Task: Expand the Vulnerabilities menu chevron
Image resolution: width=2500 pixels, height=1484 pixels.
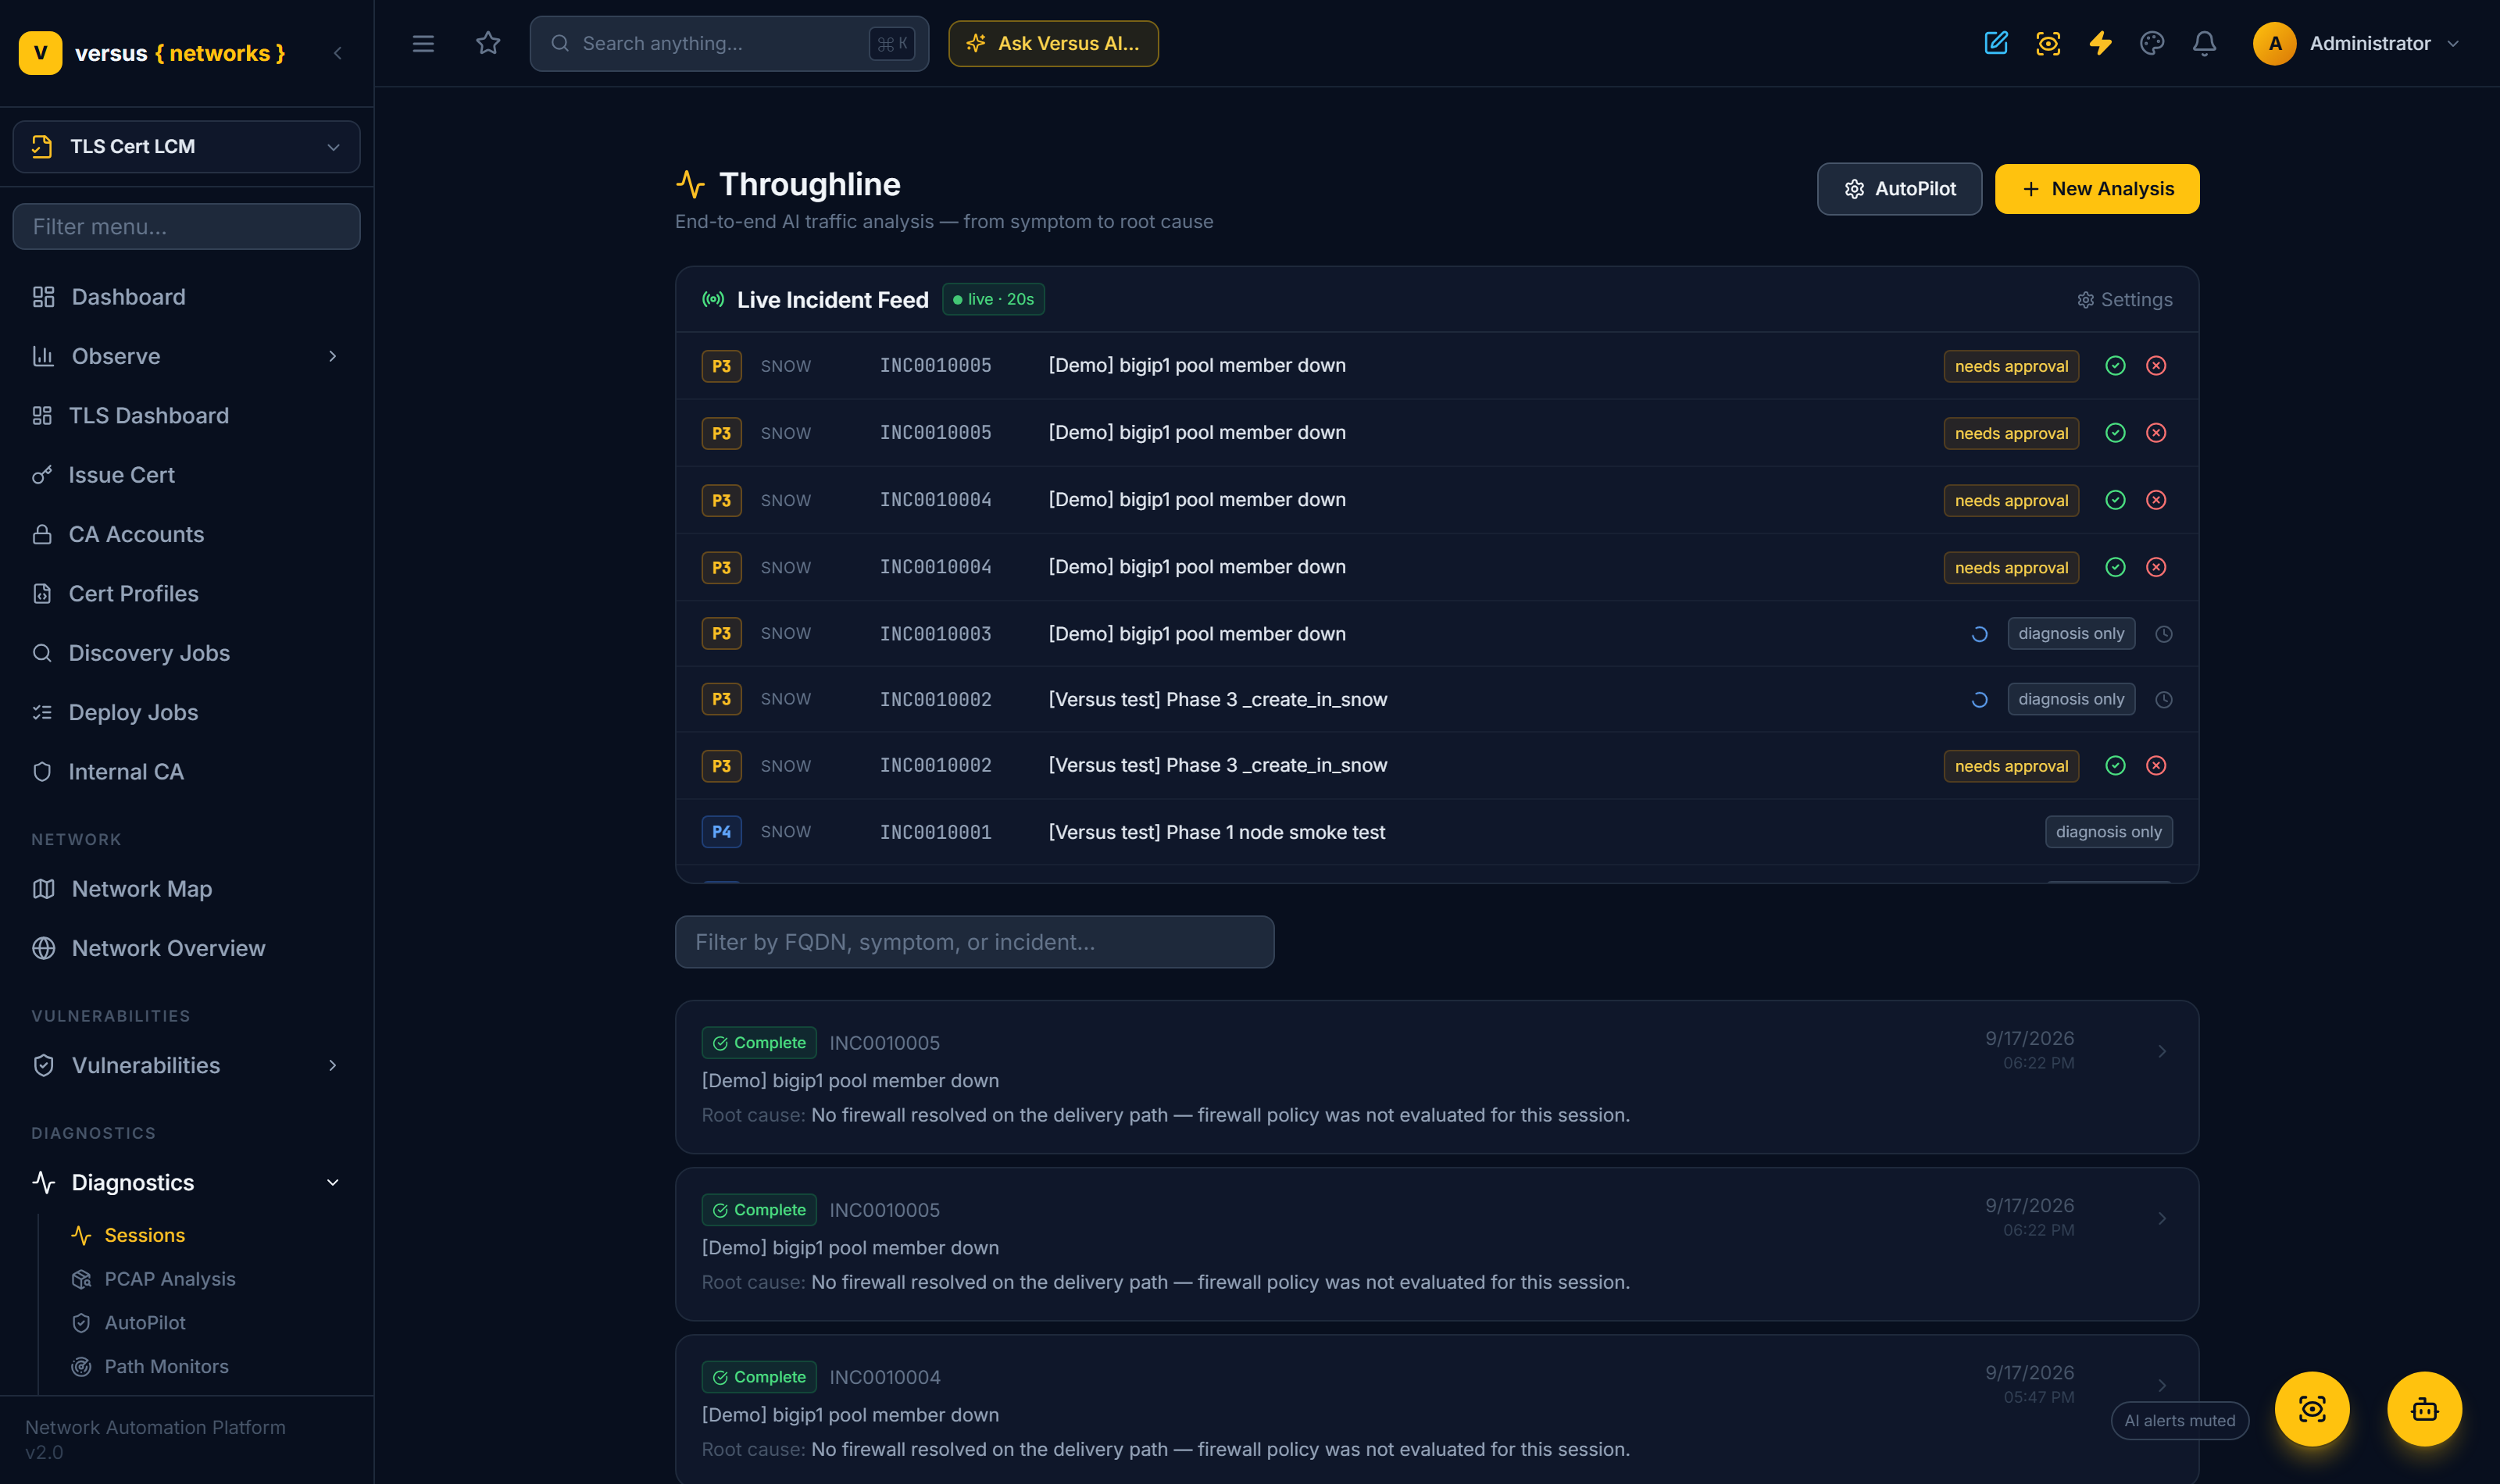Action: (x=333, y=1065)
